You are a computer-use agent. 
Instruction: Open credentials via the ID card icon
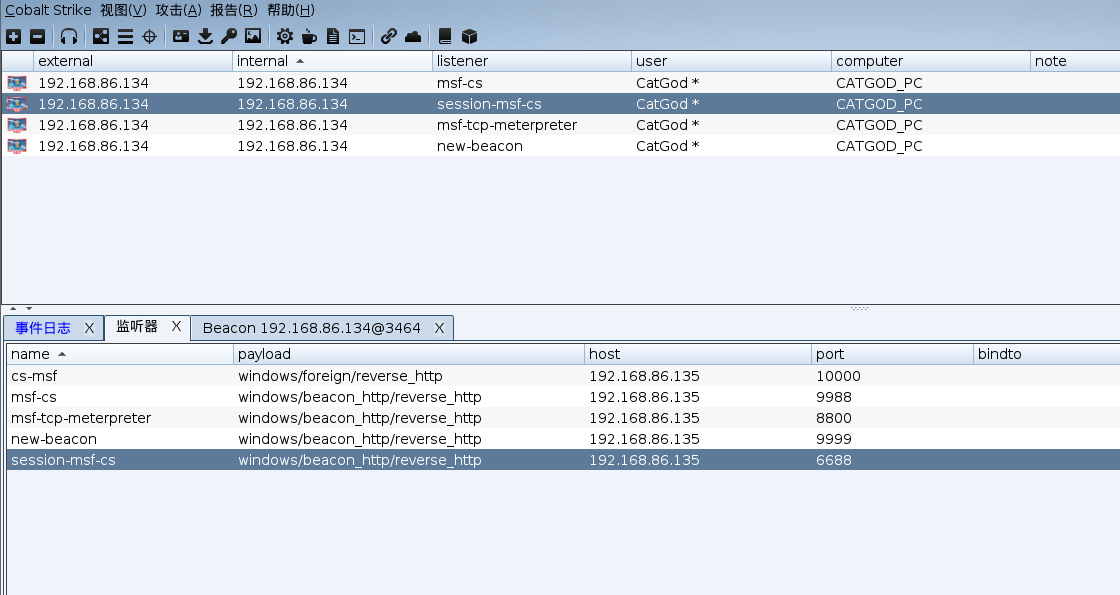point(181,36)
